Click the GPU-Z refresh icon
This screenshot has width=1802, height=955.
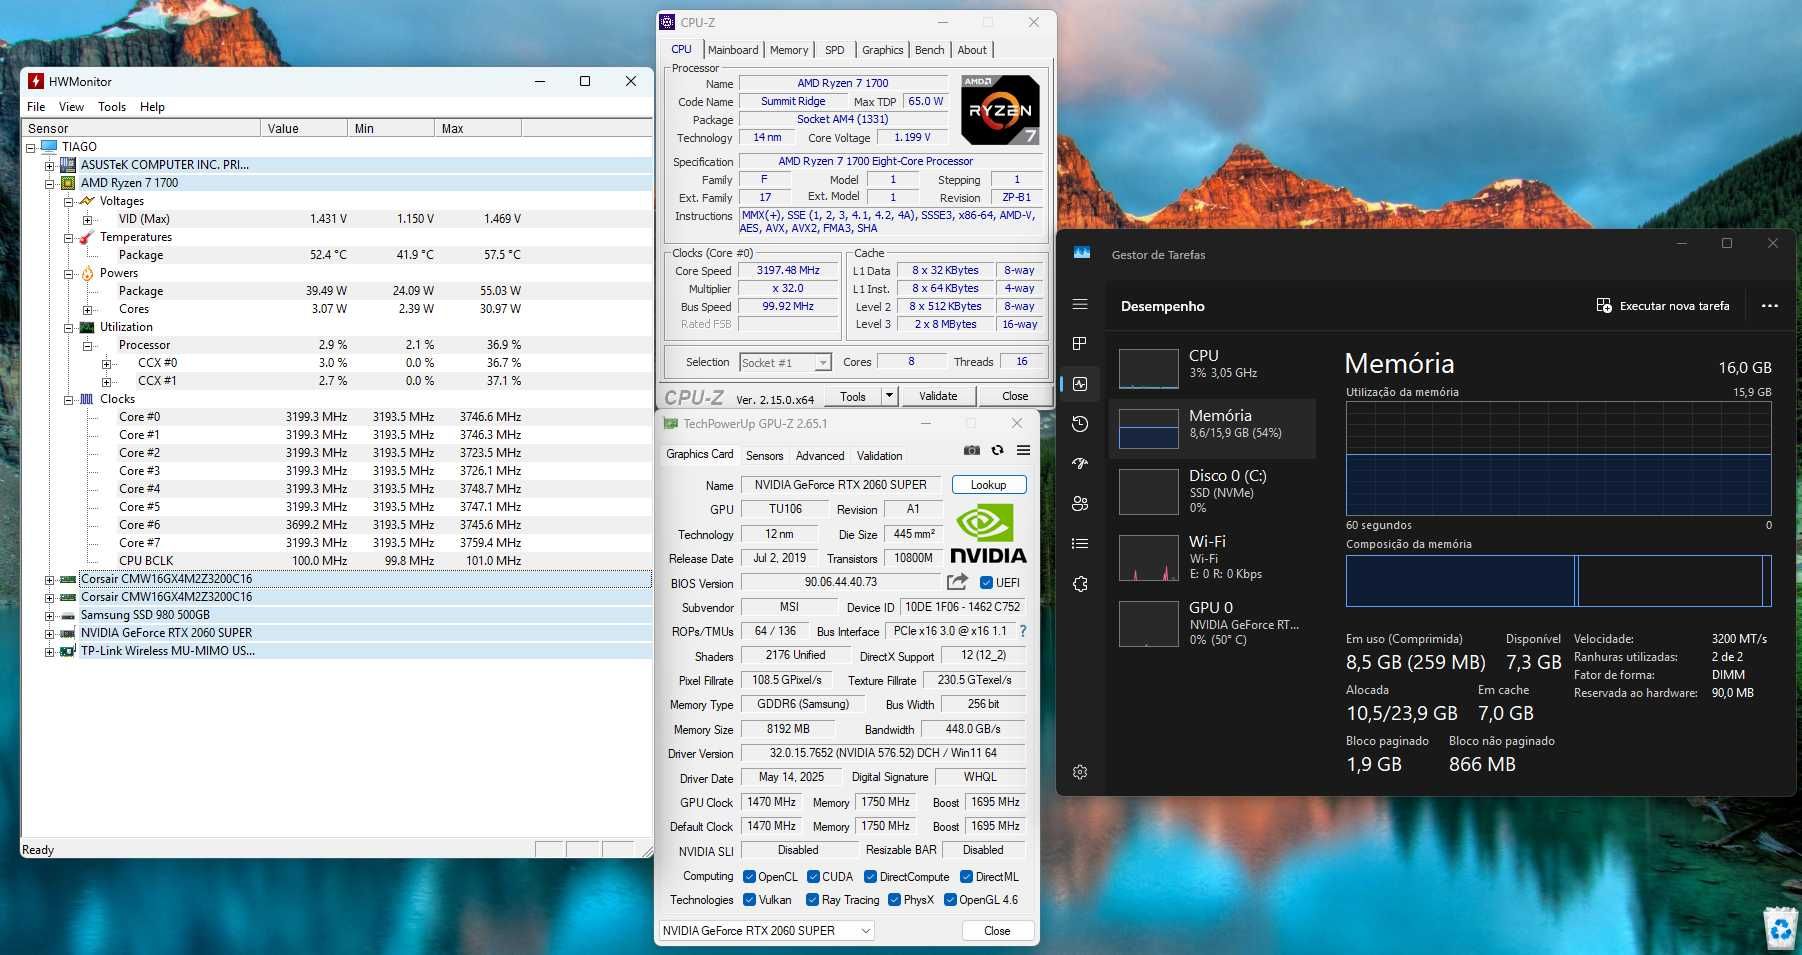coord(997,451)
